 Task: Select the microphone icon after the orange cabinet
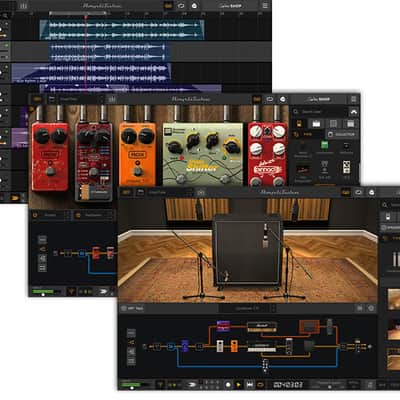coord(330,326)
